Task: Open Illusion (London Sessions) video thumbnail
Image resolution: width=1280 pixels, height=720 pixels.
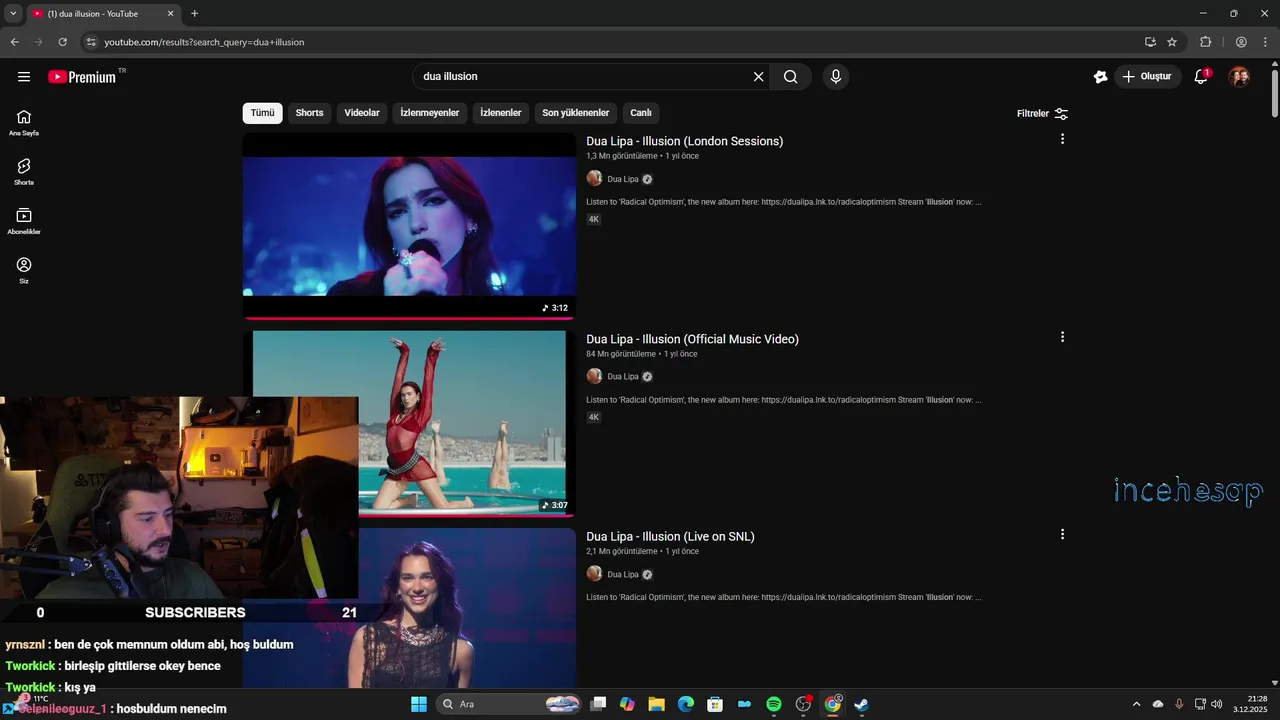Action: coord(409,226)
